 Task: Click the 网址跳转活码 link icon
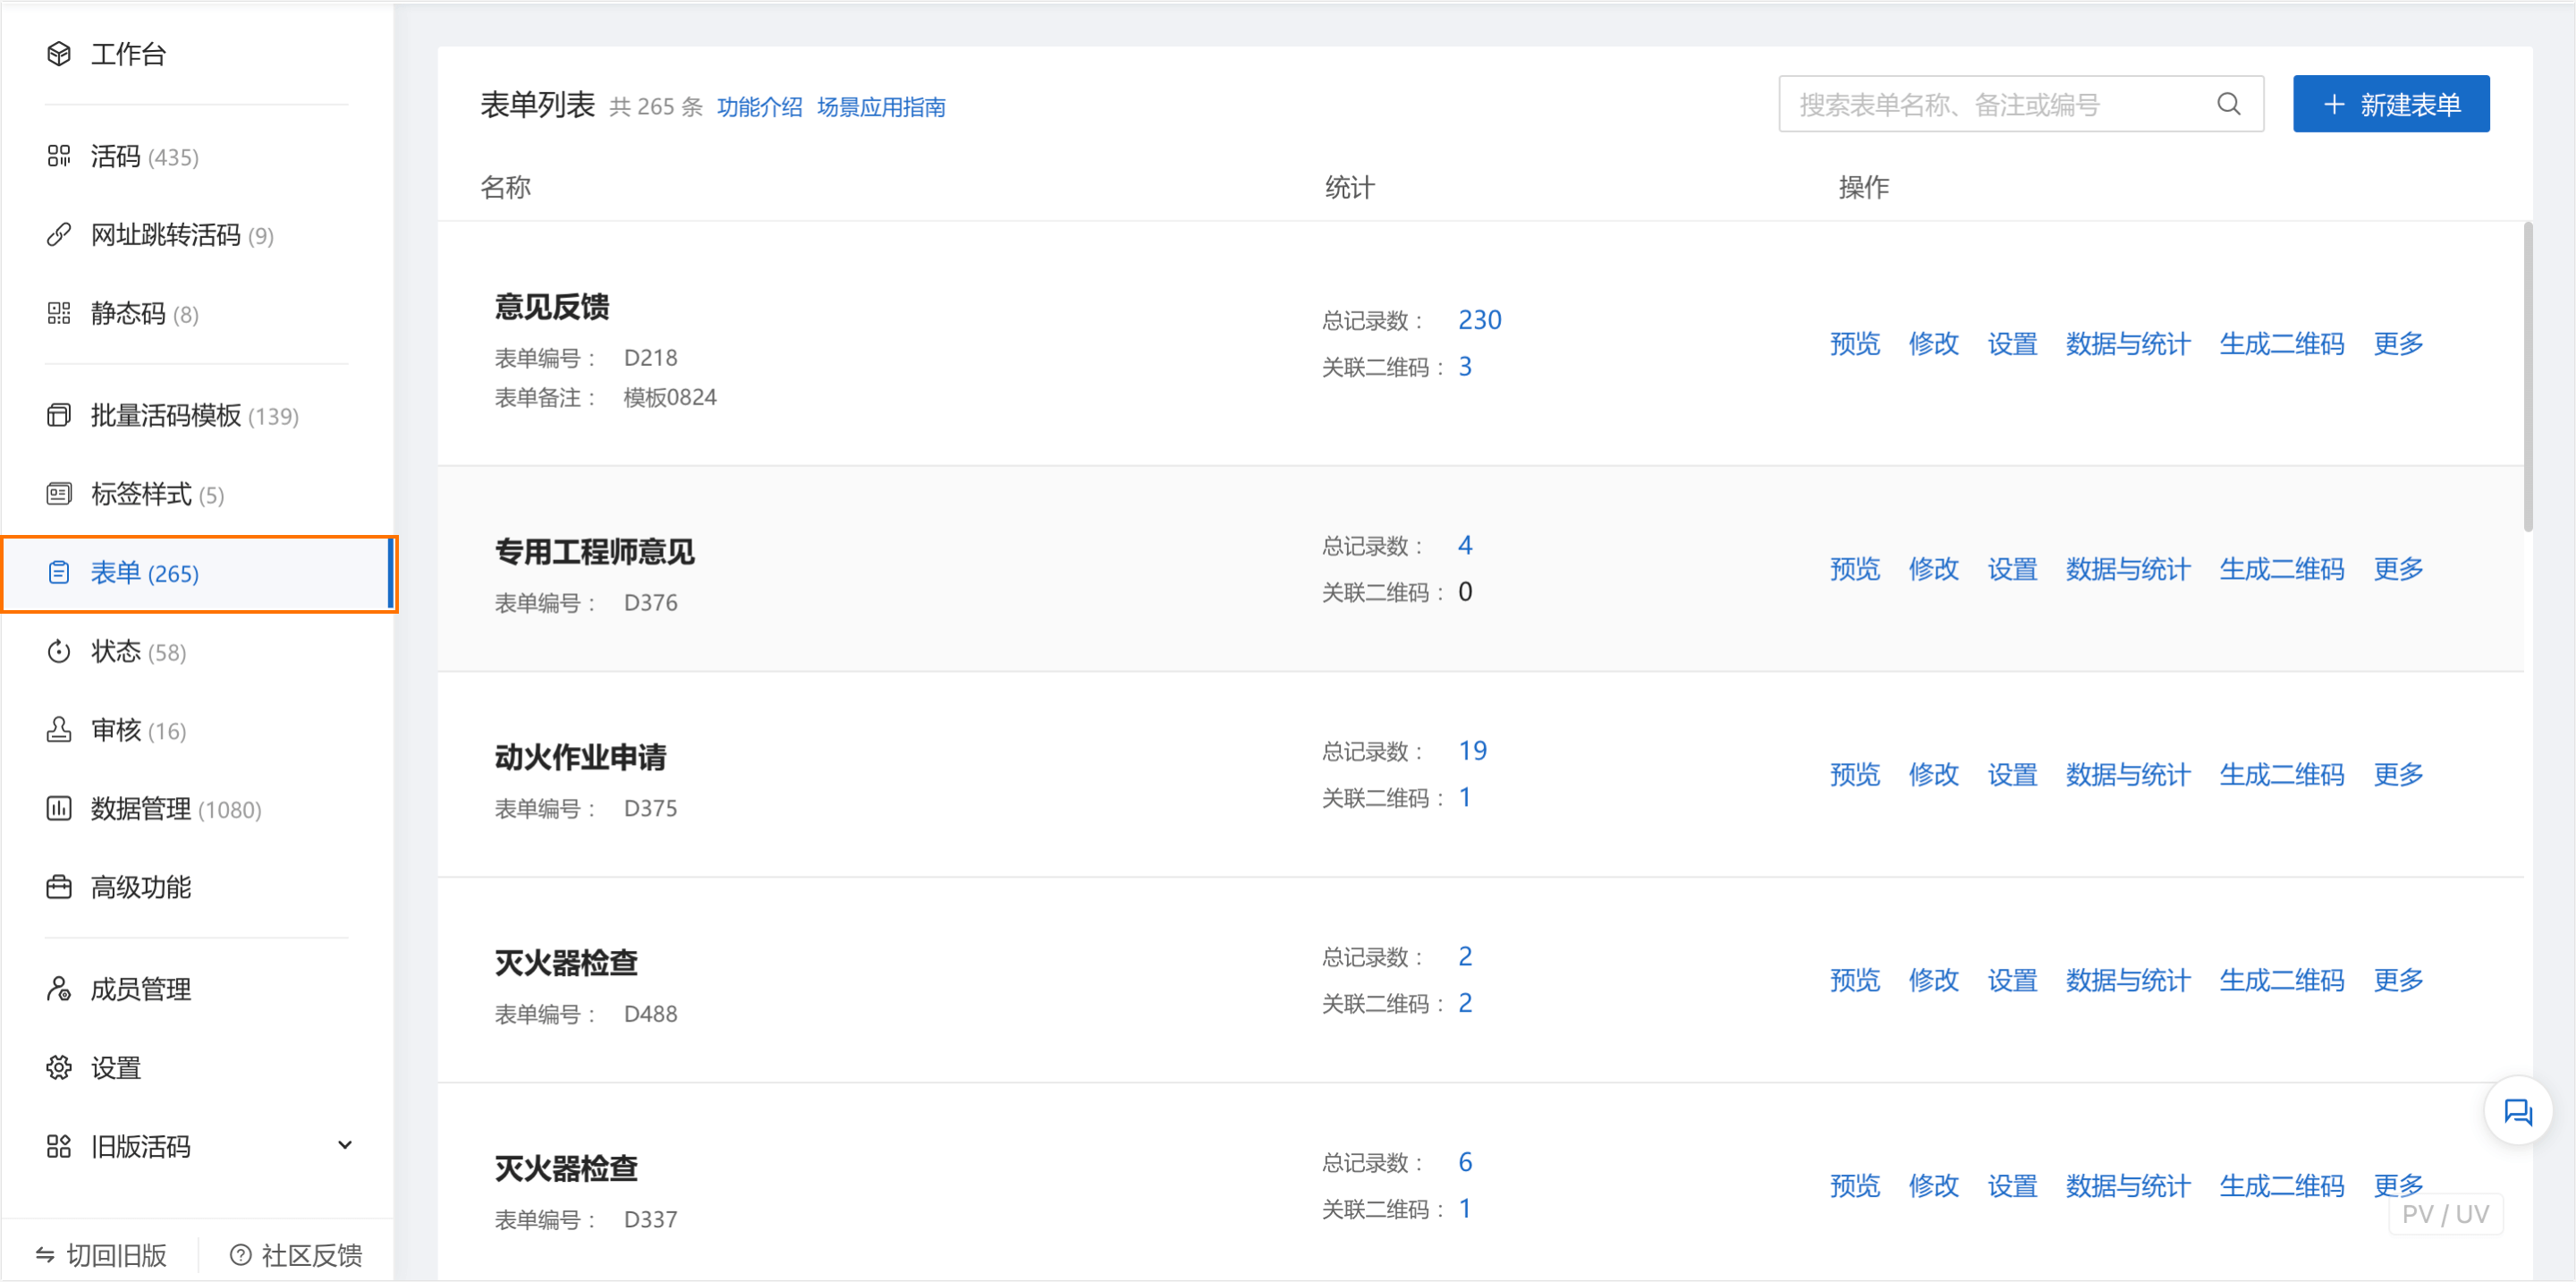click(x=58, y=235)
